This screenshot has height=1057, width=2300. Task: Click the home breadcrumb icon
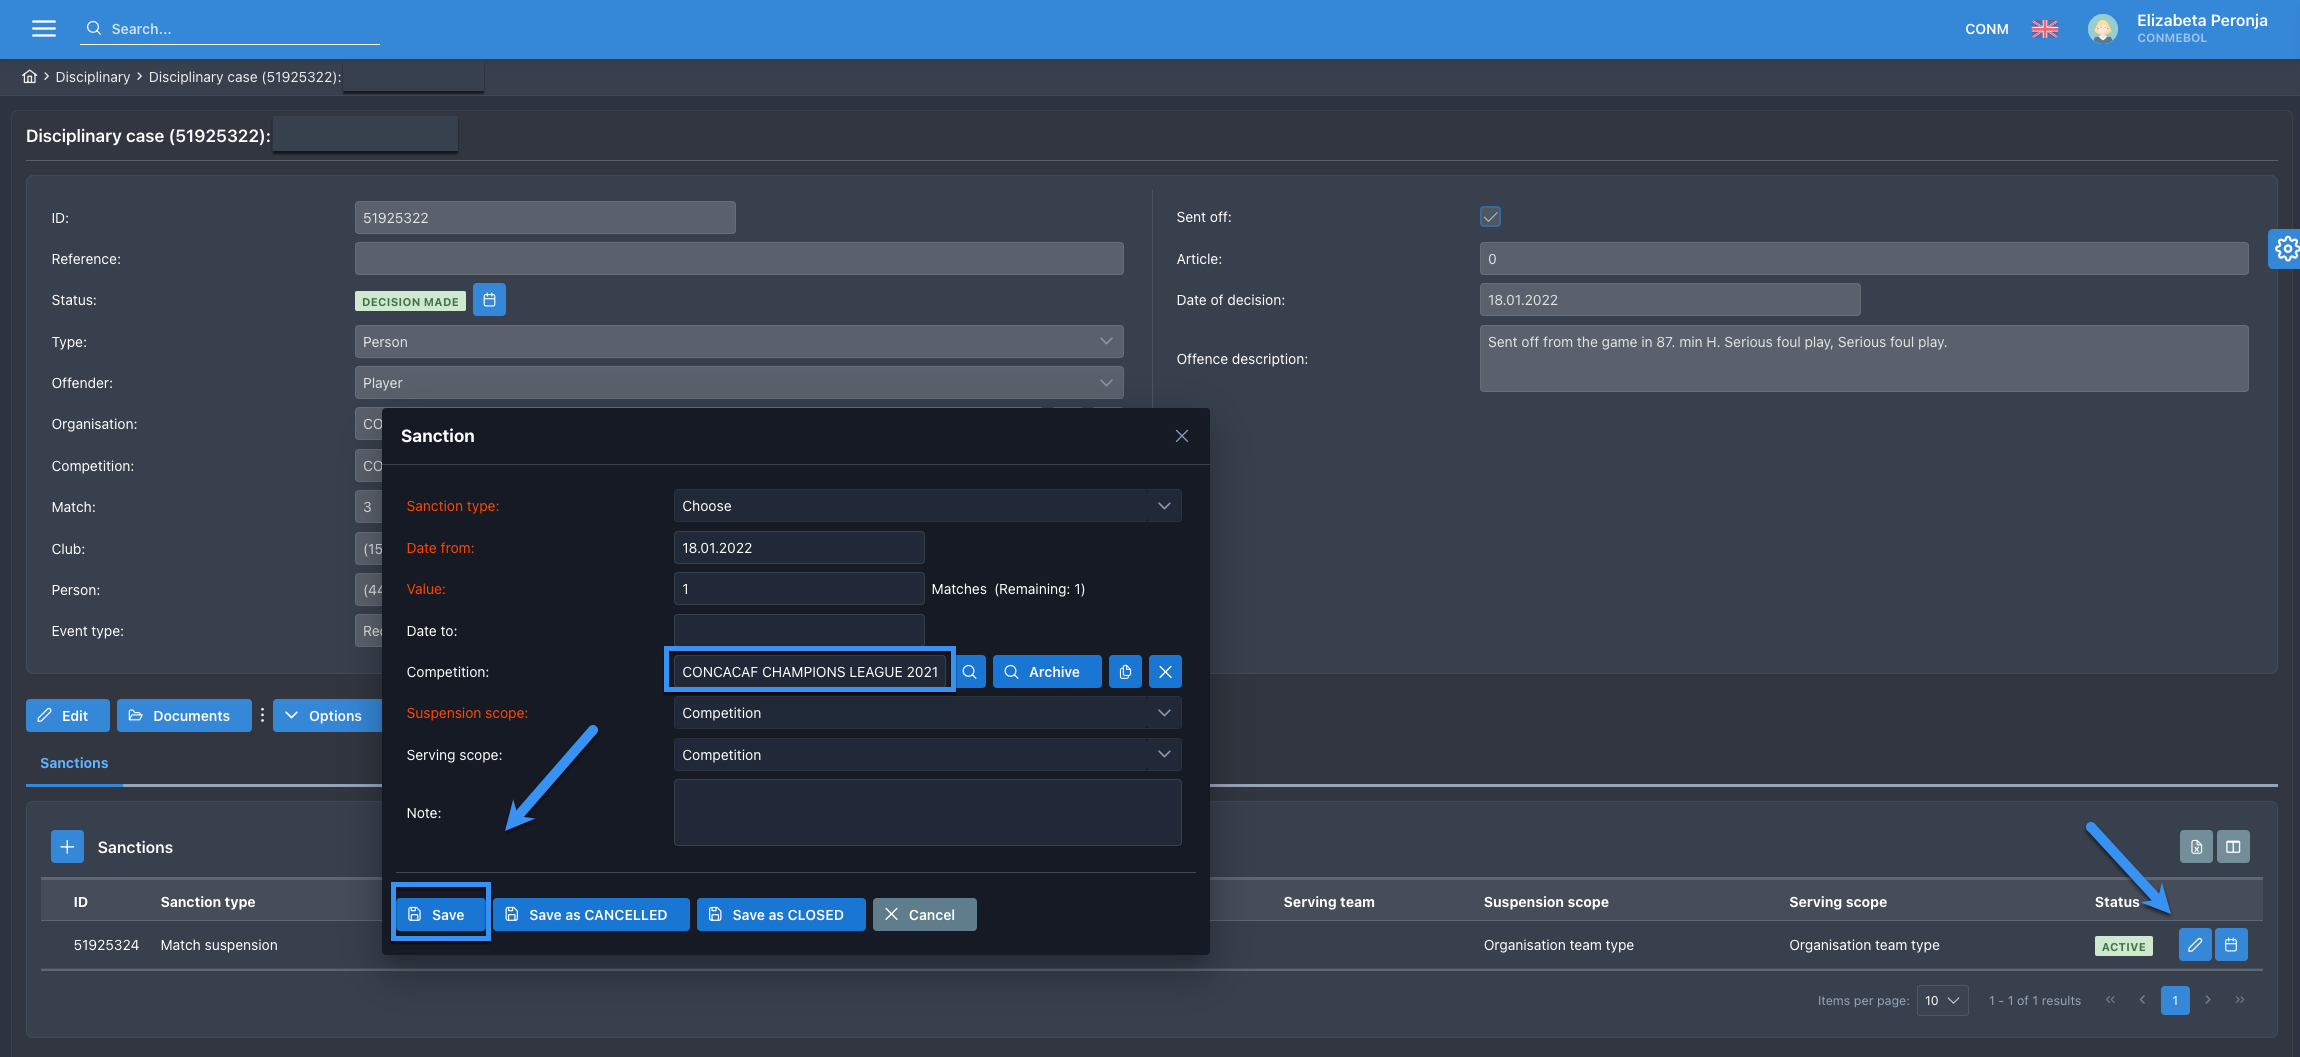point(30,77)
